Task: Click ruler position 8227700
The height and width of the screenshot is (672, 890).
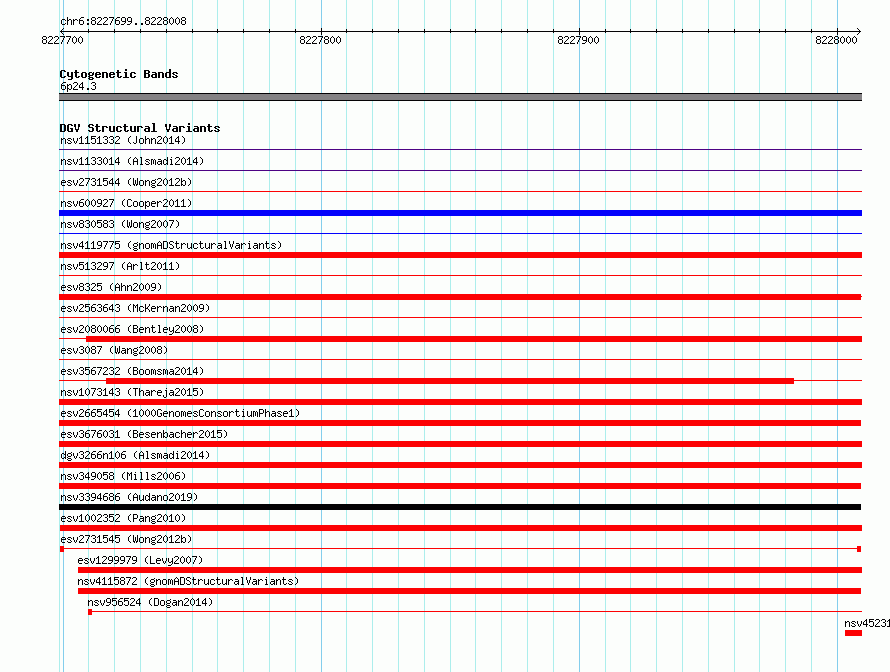Action: 62,40
